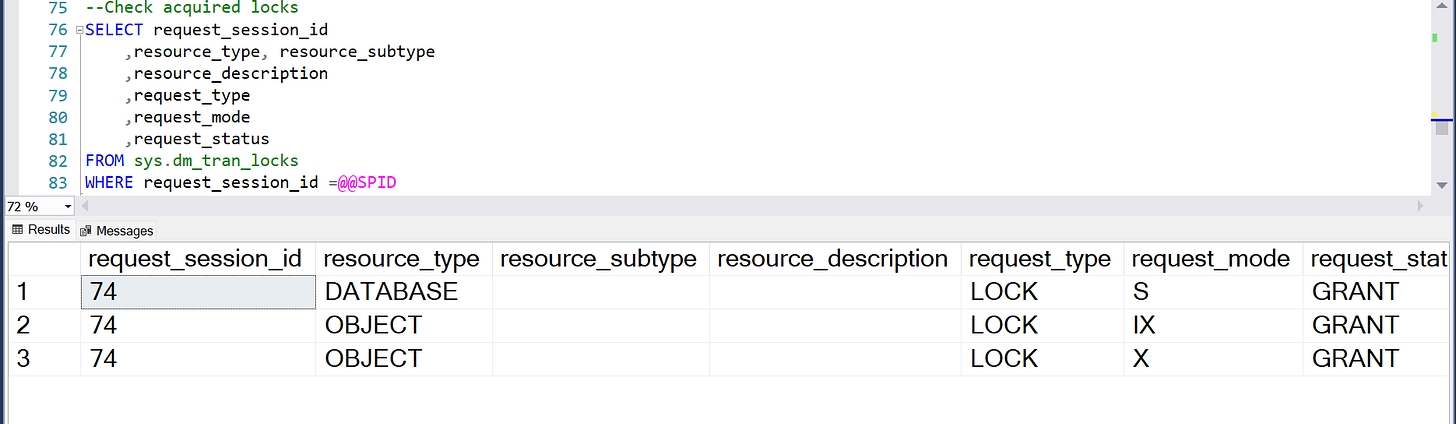Click the request_mode column header
The width and height of the screenshot is (1456, 424).
(1213, 259)
